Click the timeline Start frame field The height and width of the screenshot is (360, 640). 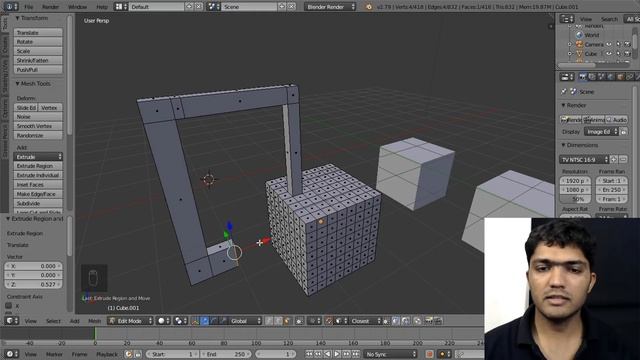point(172,354)
